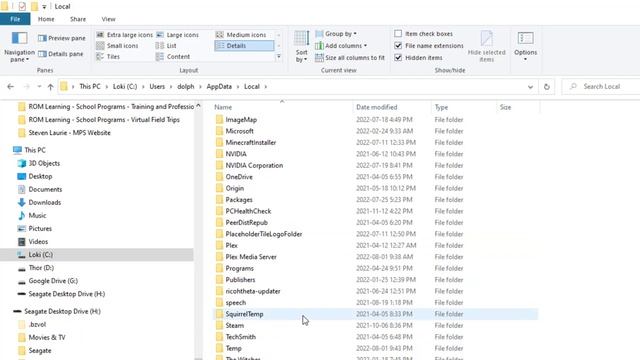Select the TechSmith folder icon
Image resolution: width=640 pixels, height=360 pixels.
coord(219,337)
